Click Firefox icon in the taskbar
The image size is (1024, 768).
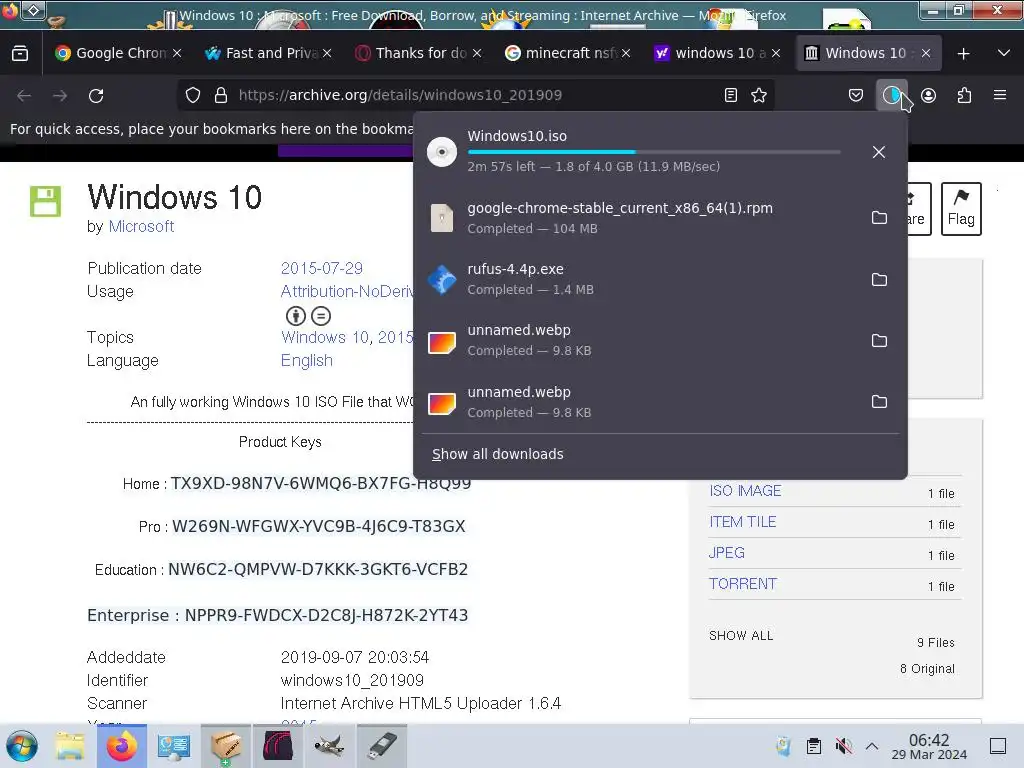click(x=122, y=746)
